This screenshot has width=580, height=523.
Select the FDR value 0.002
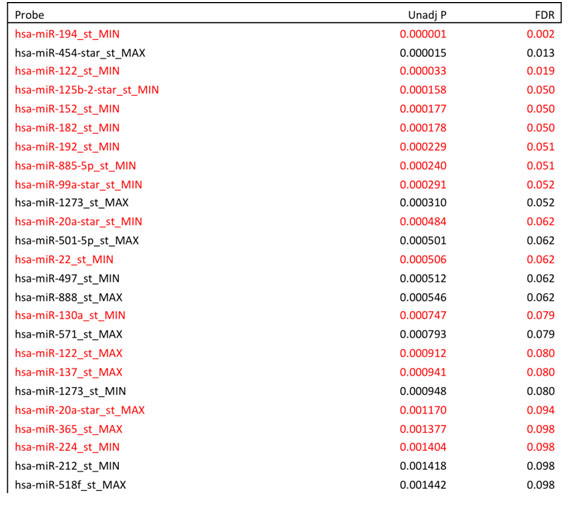540,34
